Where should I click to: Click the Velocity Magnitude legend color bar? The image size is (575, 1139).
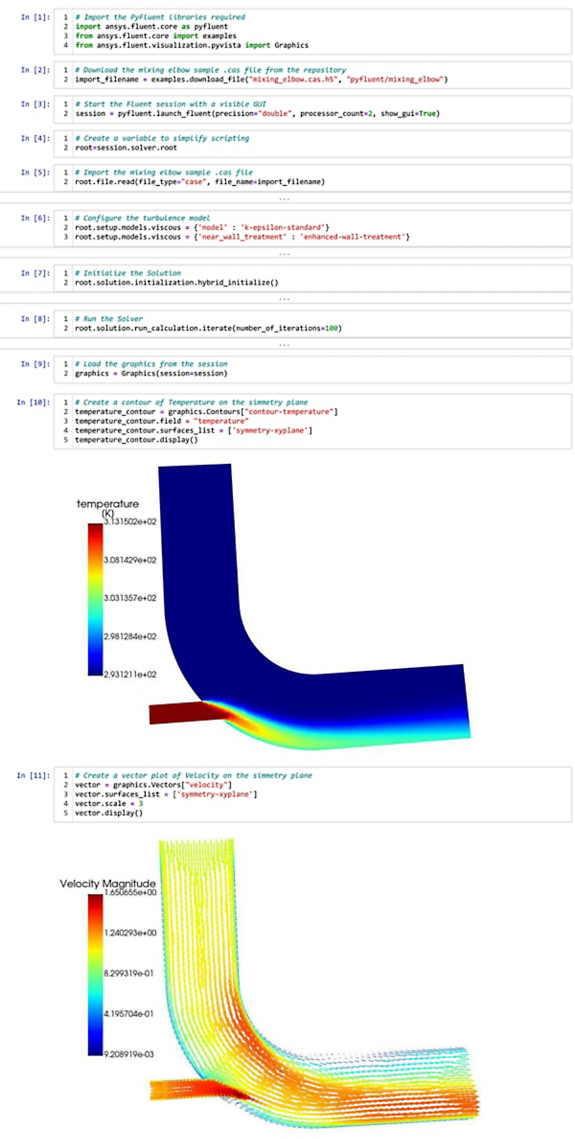point(95,974)
